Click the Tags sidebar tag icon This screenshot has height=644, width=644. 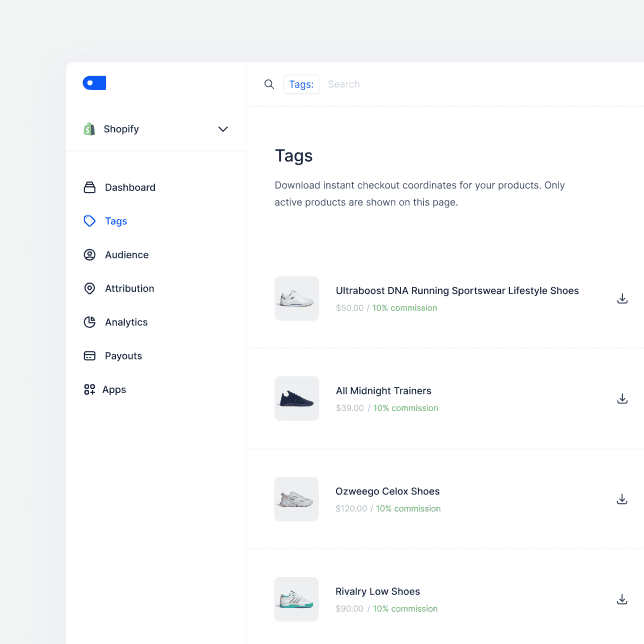(90, 221)
